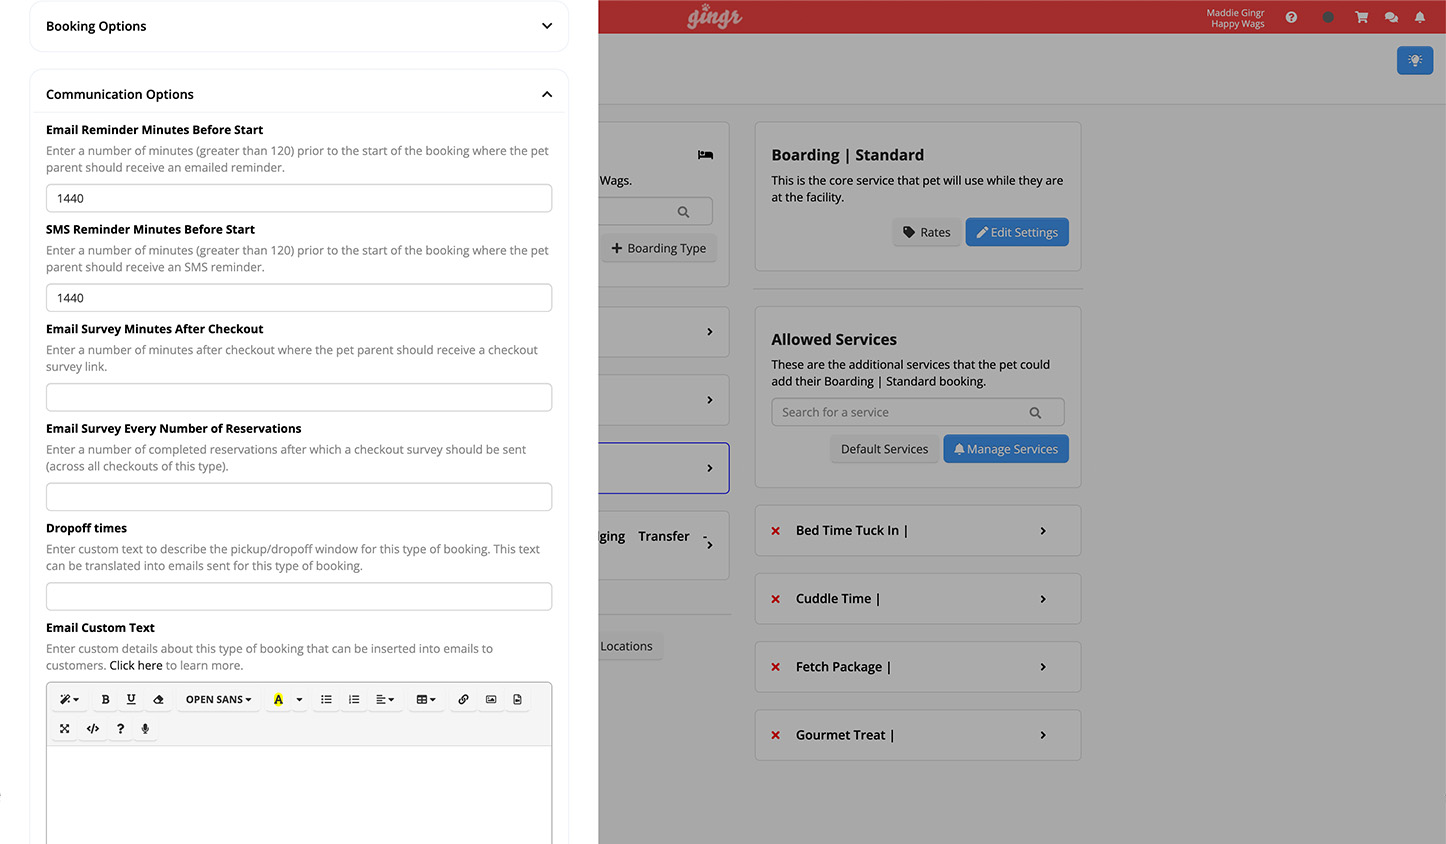
Task: Open the color picker dropdown arrow
Action: click(299, 700)
